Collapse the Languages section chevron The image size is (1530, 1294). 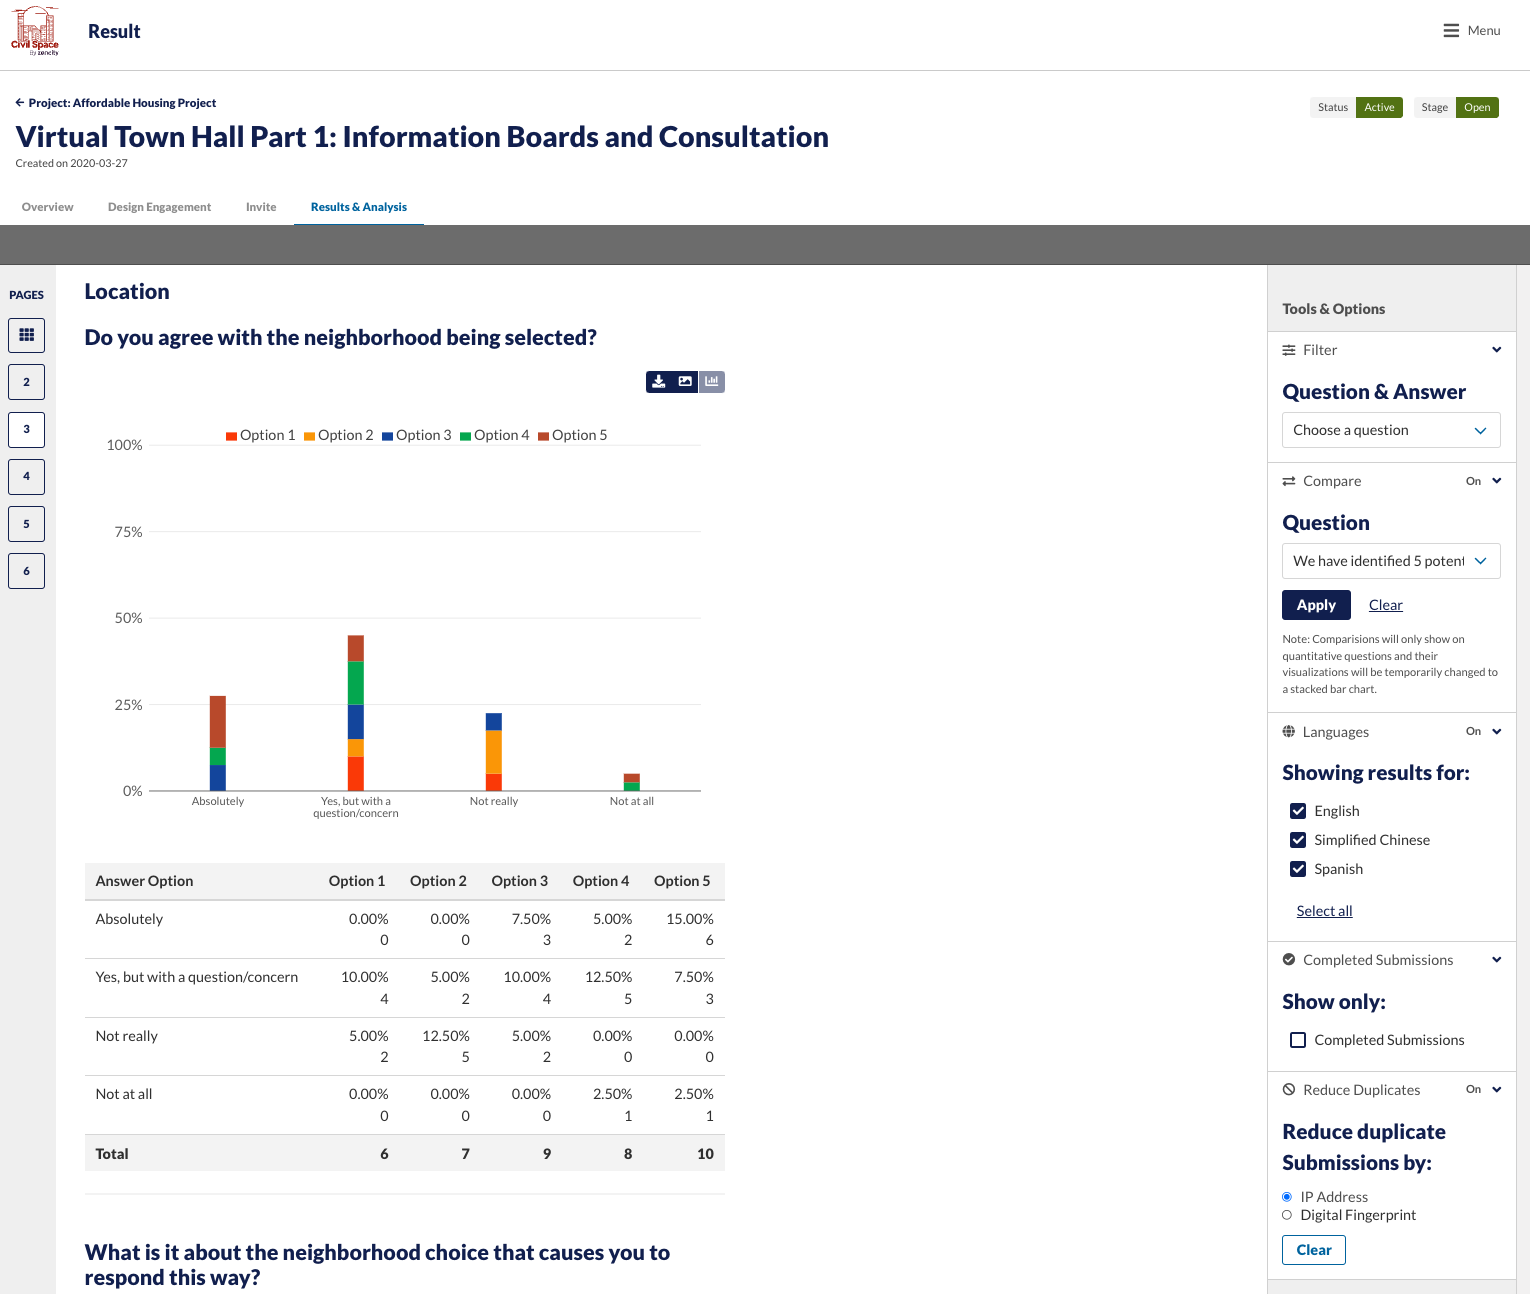point(1497,731)
